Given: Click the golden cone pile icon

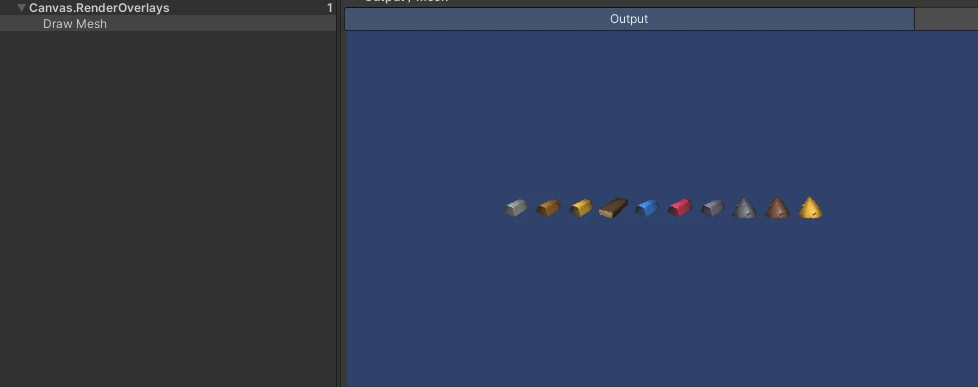Looking at the screenshot, I should (x=810, y=208).
